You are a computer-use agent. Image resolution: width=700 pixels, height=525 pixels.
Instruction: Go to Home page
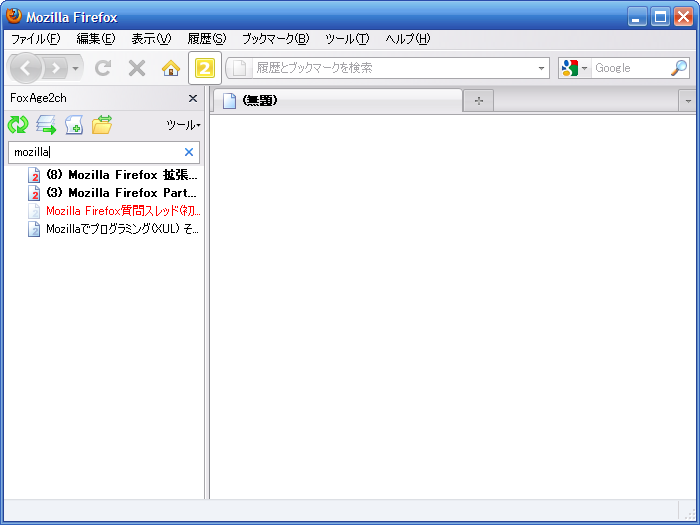[171, 68]
